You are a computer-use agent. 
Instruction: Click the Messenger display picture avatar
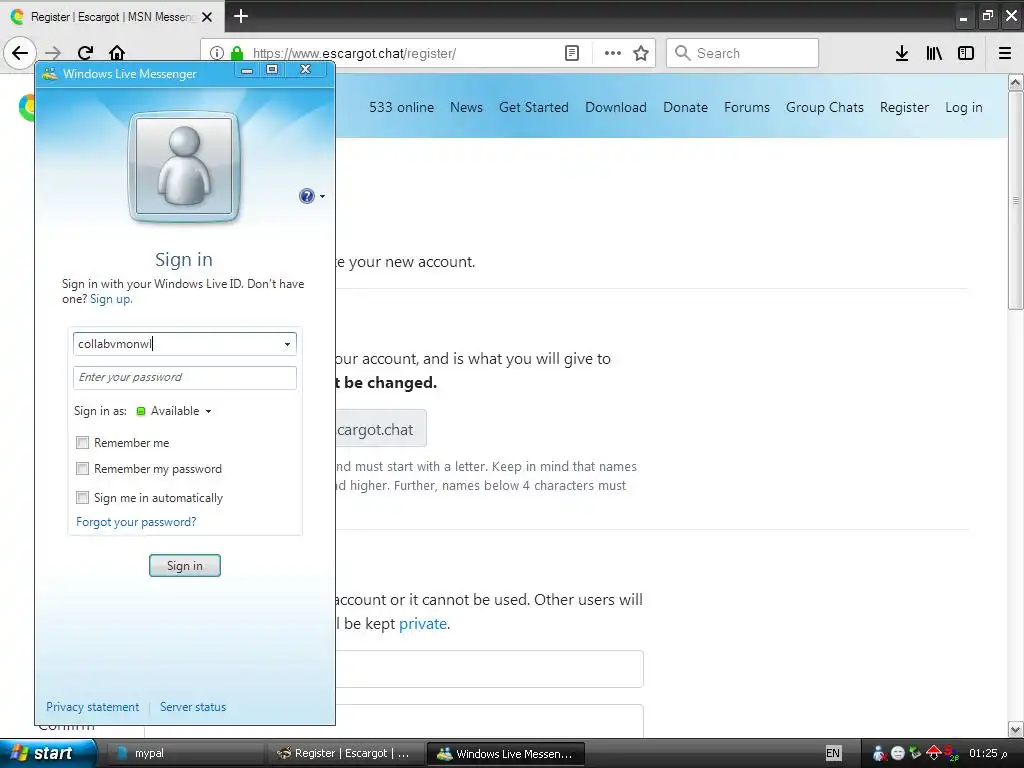(184, 166)
